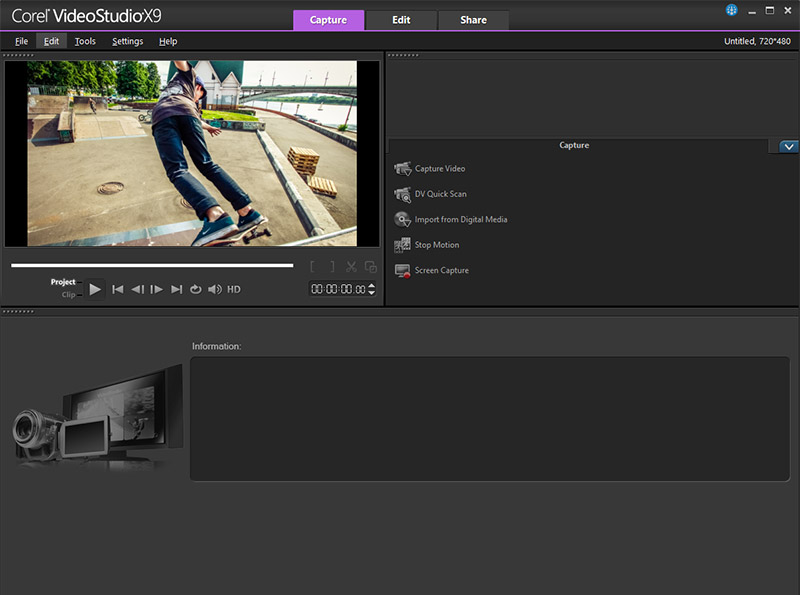The width and height of the screenshot is (800, 595).
Task: Click the preview scrubber bar
Action: pyautogui.click(x=152, y=265)
